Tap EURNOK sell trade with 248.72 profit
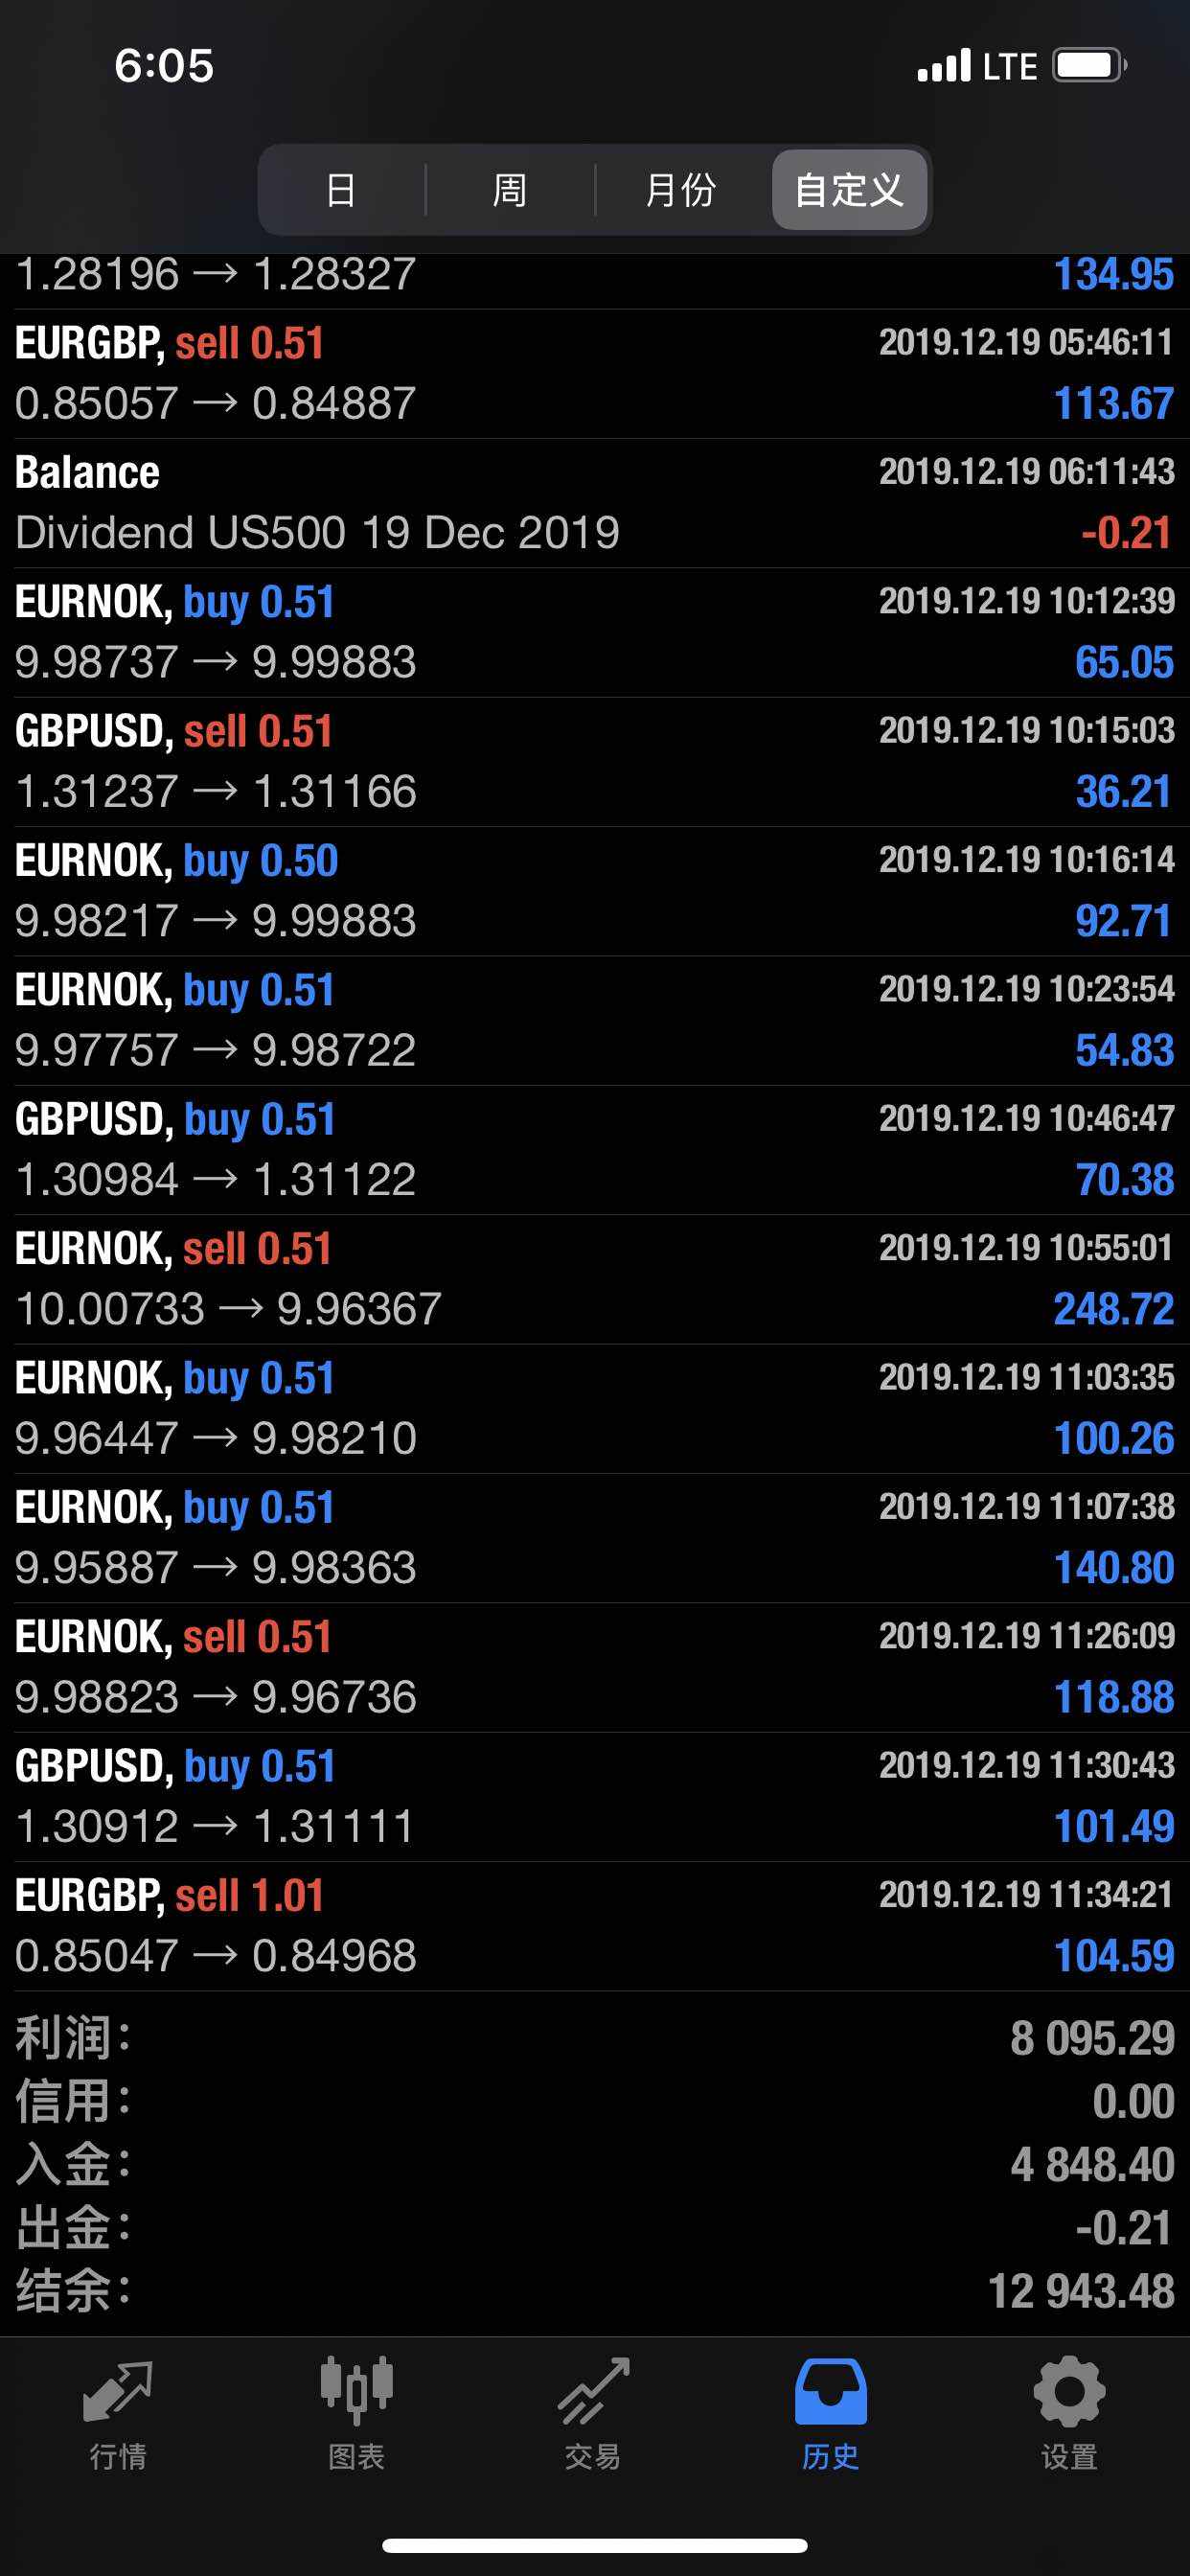This screenshot has width=1190, height=2576. tap(594, 1279)
